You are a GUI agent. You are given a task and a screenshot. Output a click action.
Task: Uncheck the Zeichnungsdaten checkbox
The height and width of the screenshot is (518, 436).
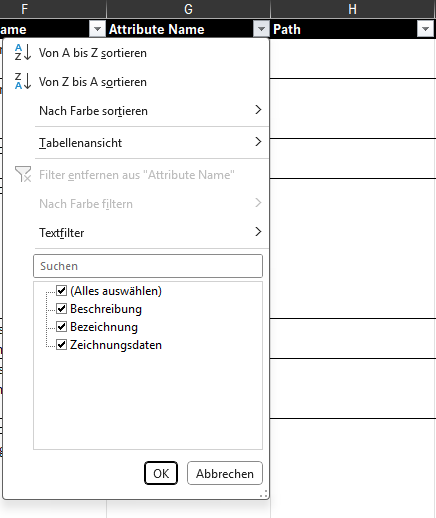(61, 345)
